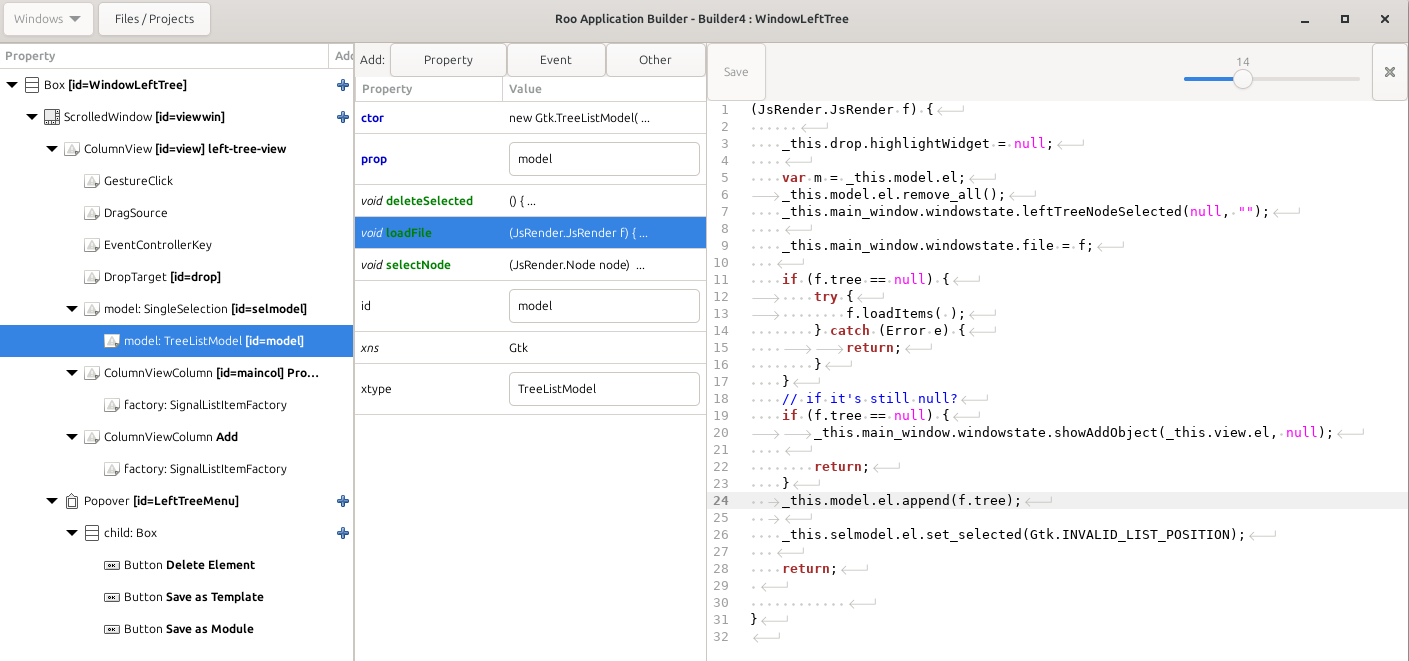Select the first factory: SignalListItemFactory row

pyautogui.click(x=176, y=405)
